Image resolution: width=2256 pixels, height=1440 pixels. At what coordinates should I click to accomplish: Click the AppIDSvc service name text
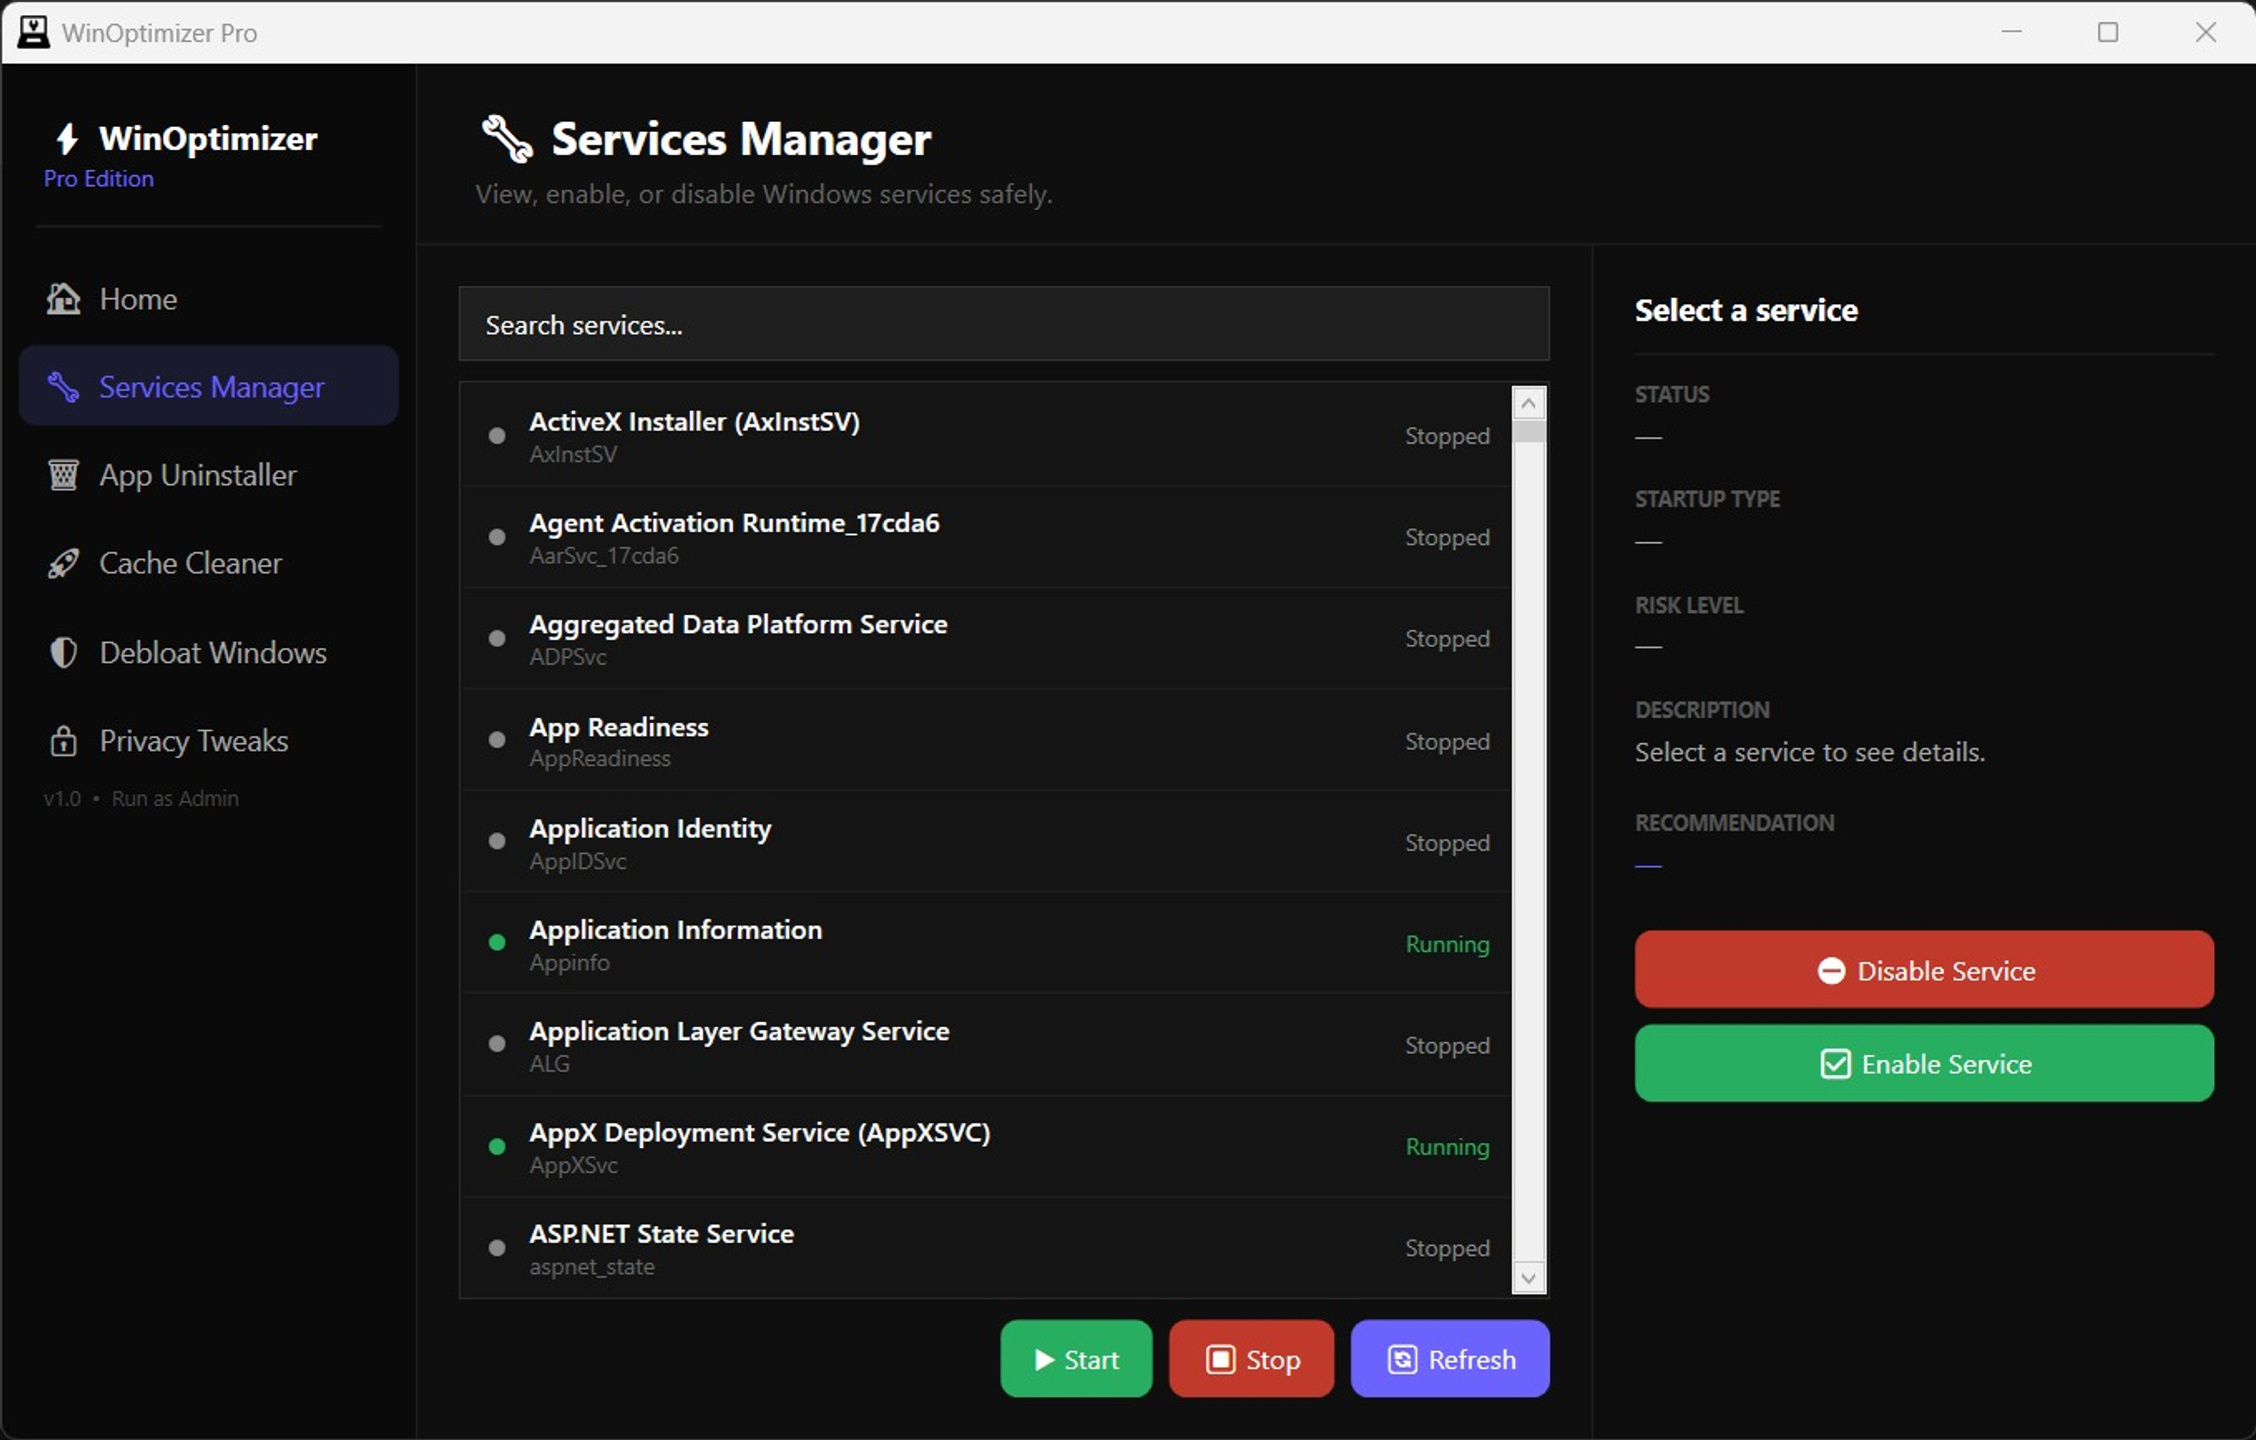[x=578, y=861]
